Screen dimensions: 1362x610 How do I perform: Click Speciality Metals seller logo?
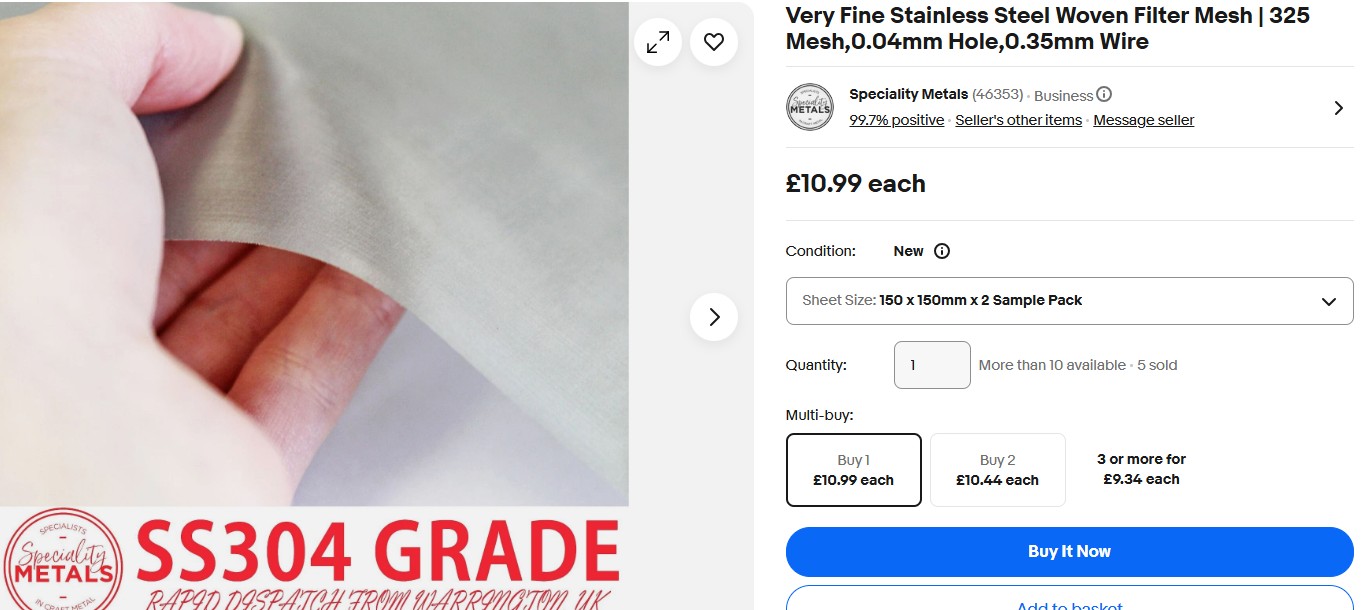[810, 107]
